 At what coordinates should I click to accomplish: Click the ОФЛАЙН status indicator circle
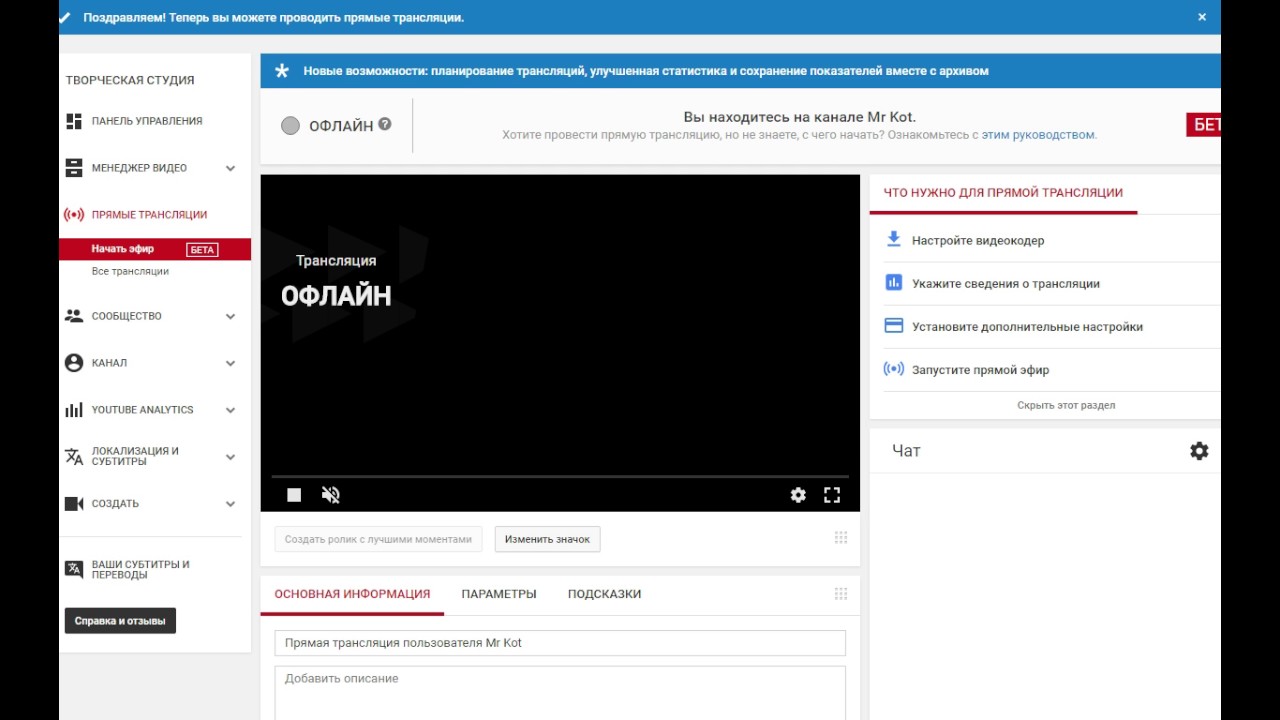coord(290,126)
